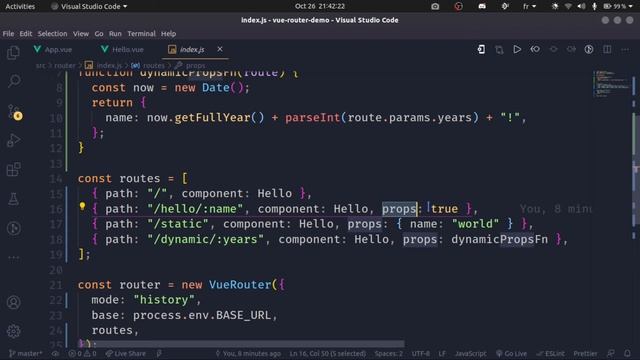Open the Activities overview

coord(20,6)
